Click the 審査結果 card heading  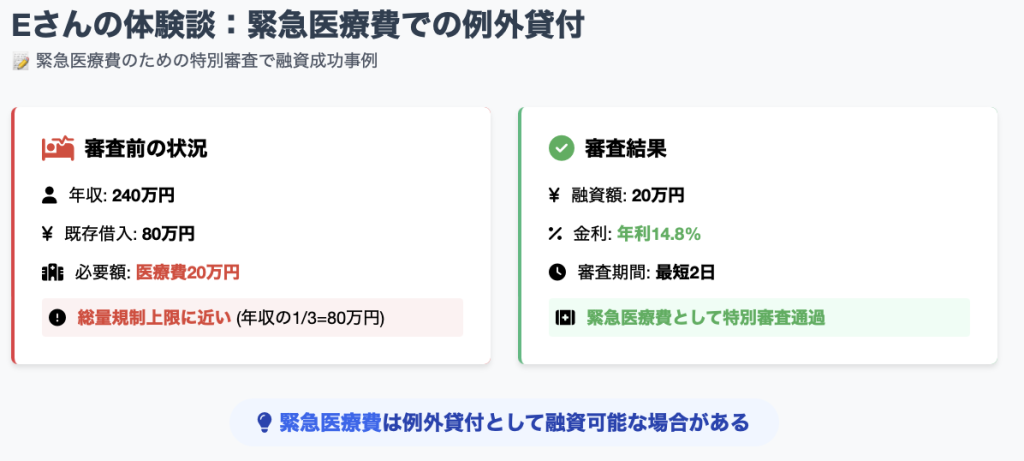pyautogui.click(x=626, y=149)
